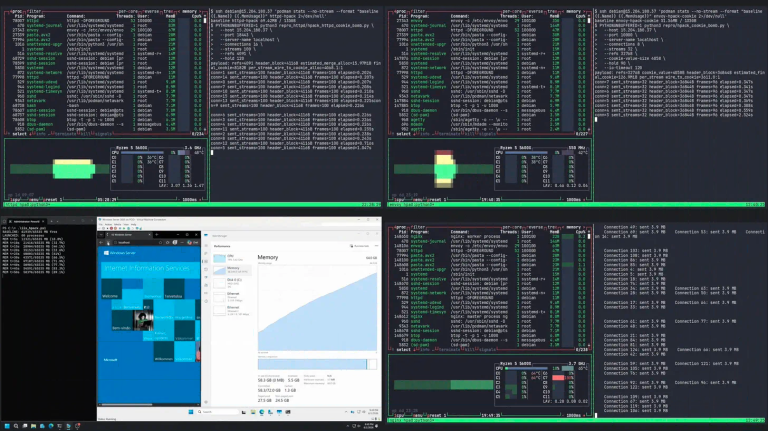The width and height of the screenshot is (768, 431).
Task: Open Task Manager more options ellipsis
Action: (x=376, y=246)
